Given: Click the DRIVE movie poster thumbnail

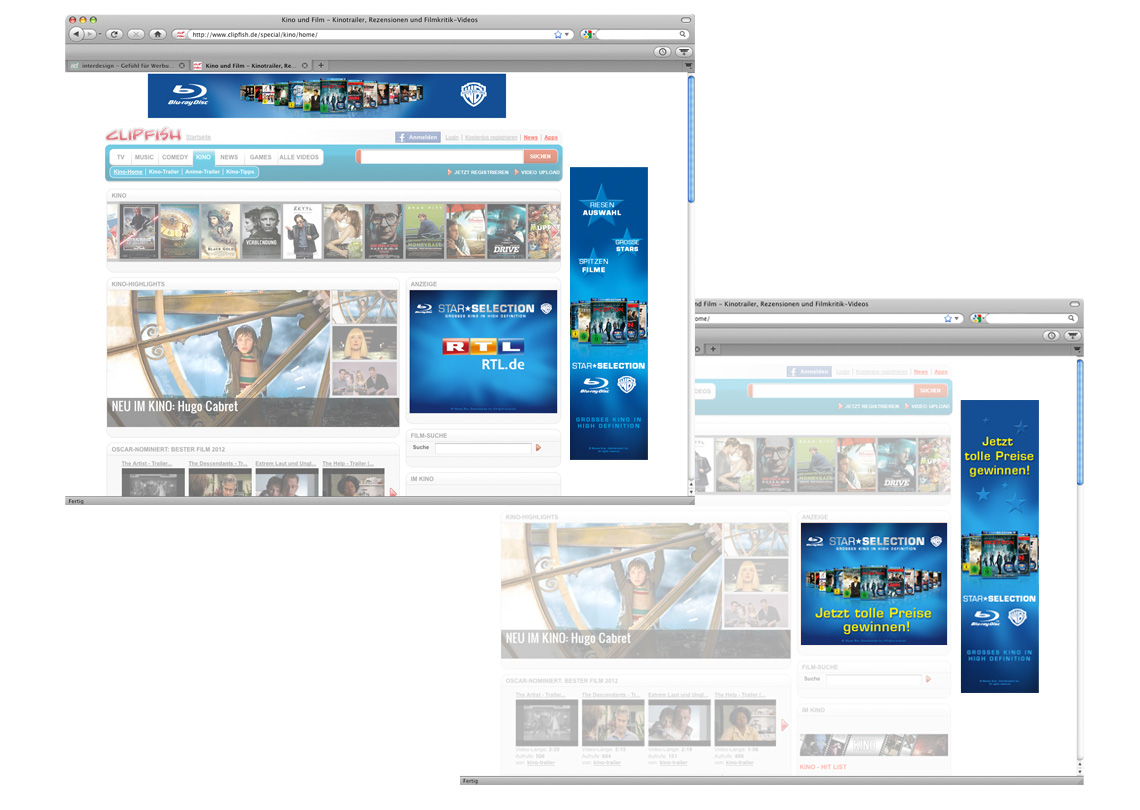Looking at the screenshot, I should point(506,231).
